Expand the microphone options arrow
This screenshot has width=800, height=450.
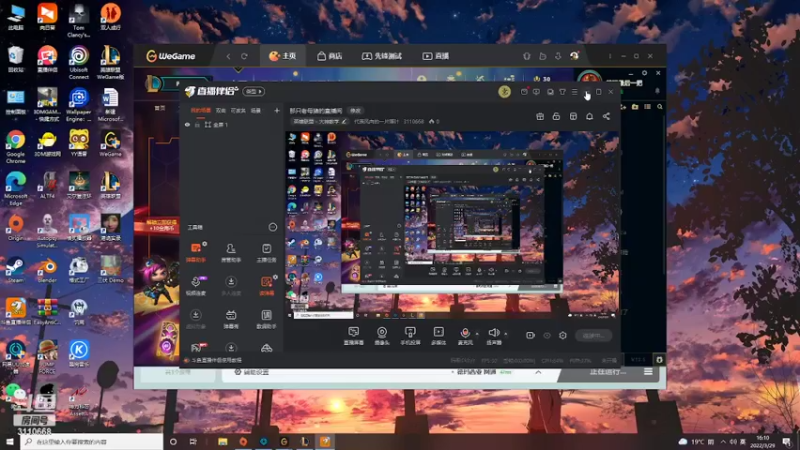click(x=477, y=334)
